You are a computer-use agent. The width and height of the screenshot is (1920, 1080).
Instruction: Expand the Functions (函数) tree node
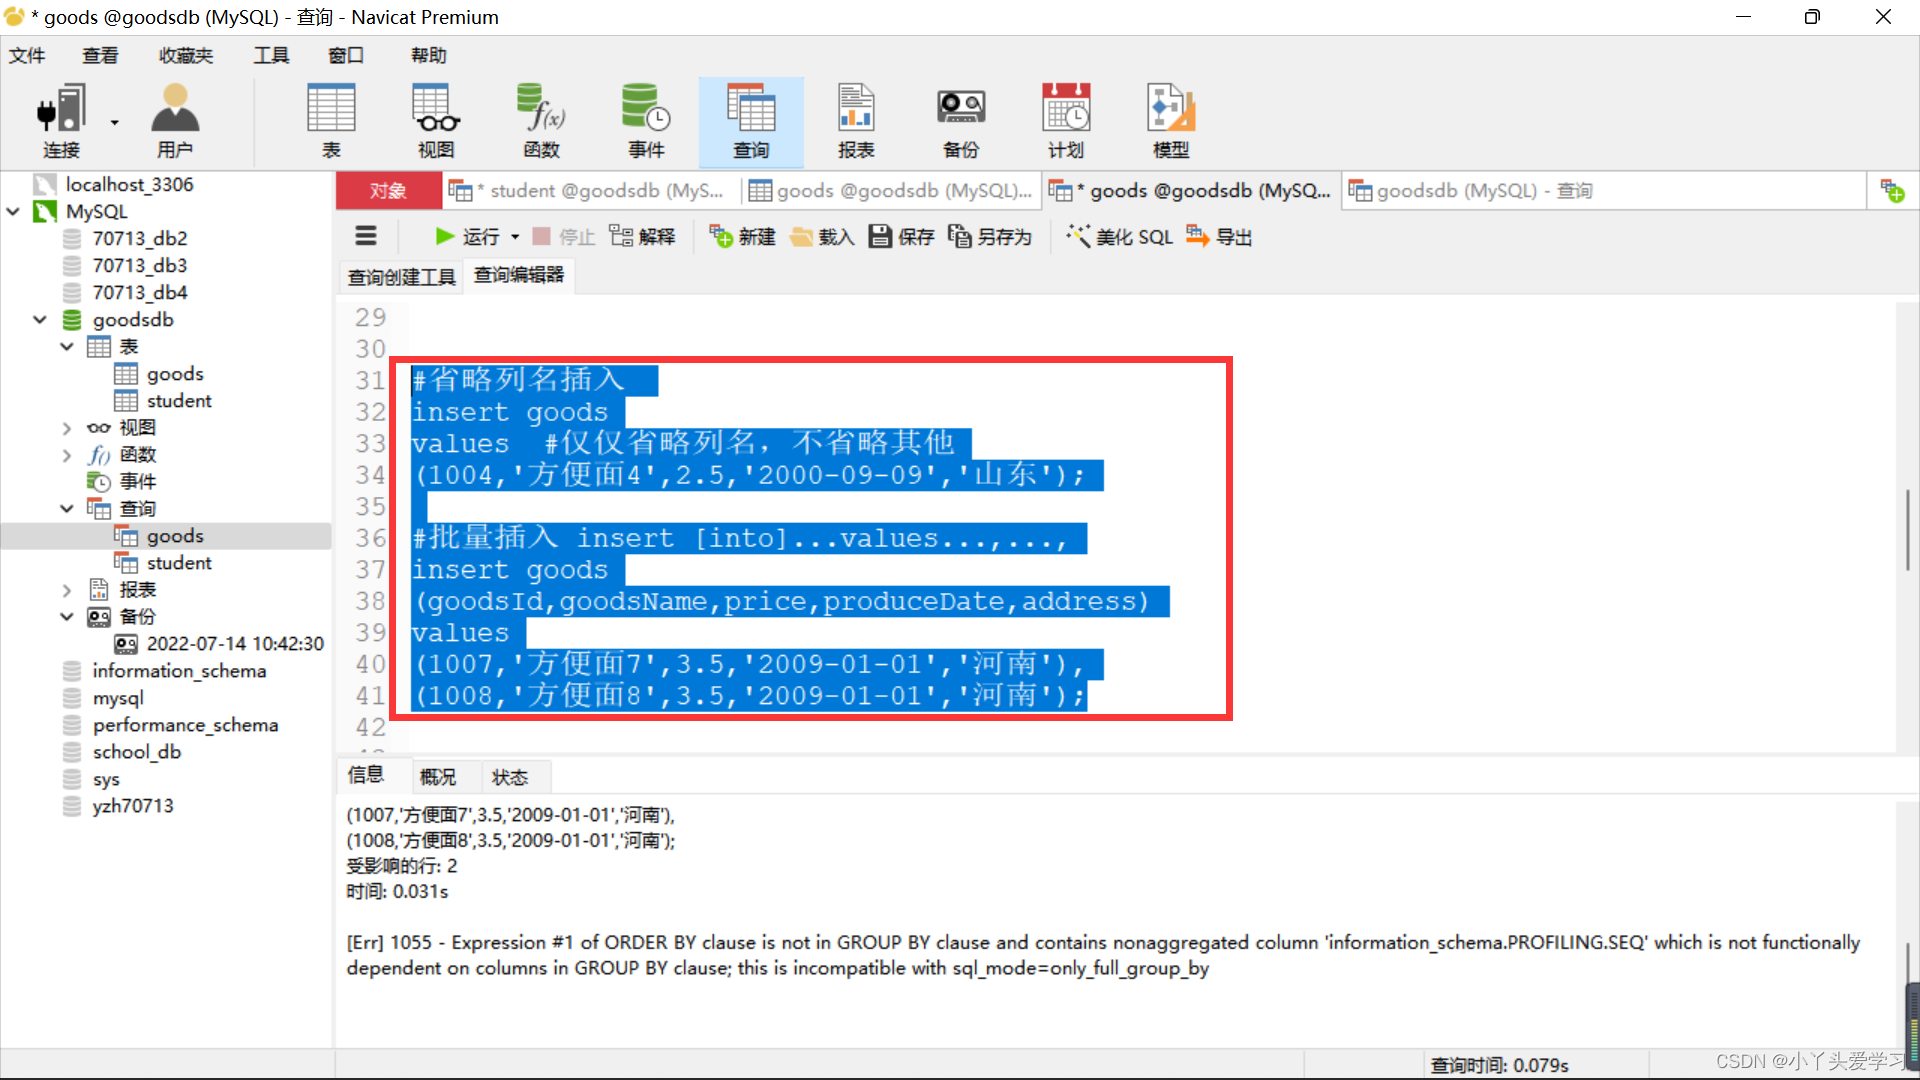click(67, 455)
